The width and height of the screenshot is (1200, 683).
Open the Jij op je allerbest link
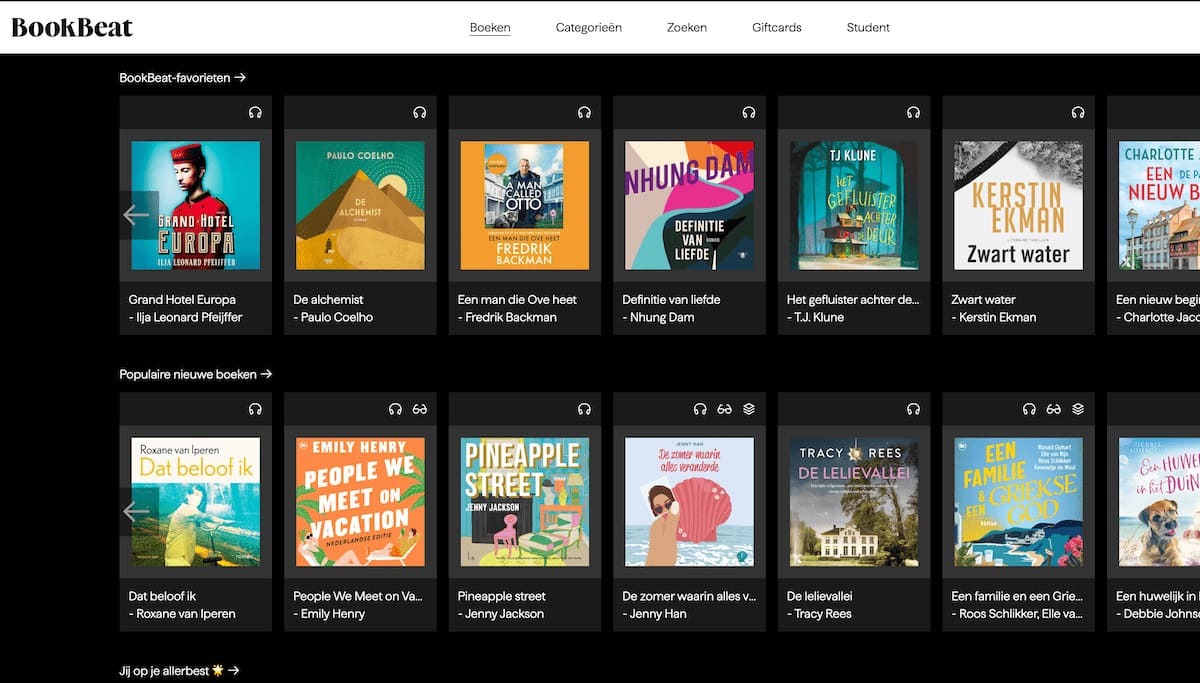pyautogui.click(x=180, y=671)
